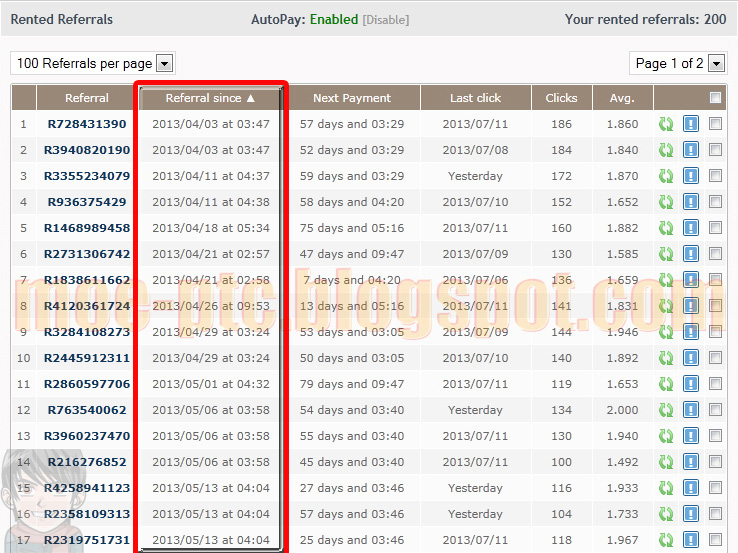Image resolution: width=738 pixels, height=553 pixels.
Task: Click blue flag icon for R728431390
Action: [691, 124]
